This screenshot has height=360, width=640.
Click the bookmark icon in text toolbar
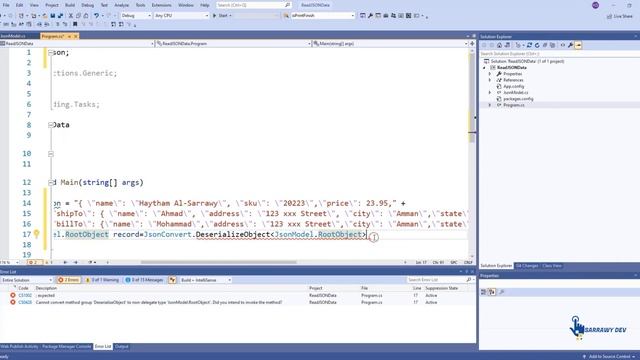75,24
